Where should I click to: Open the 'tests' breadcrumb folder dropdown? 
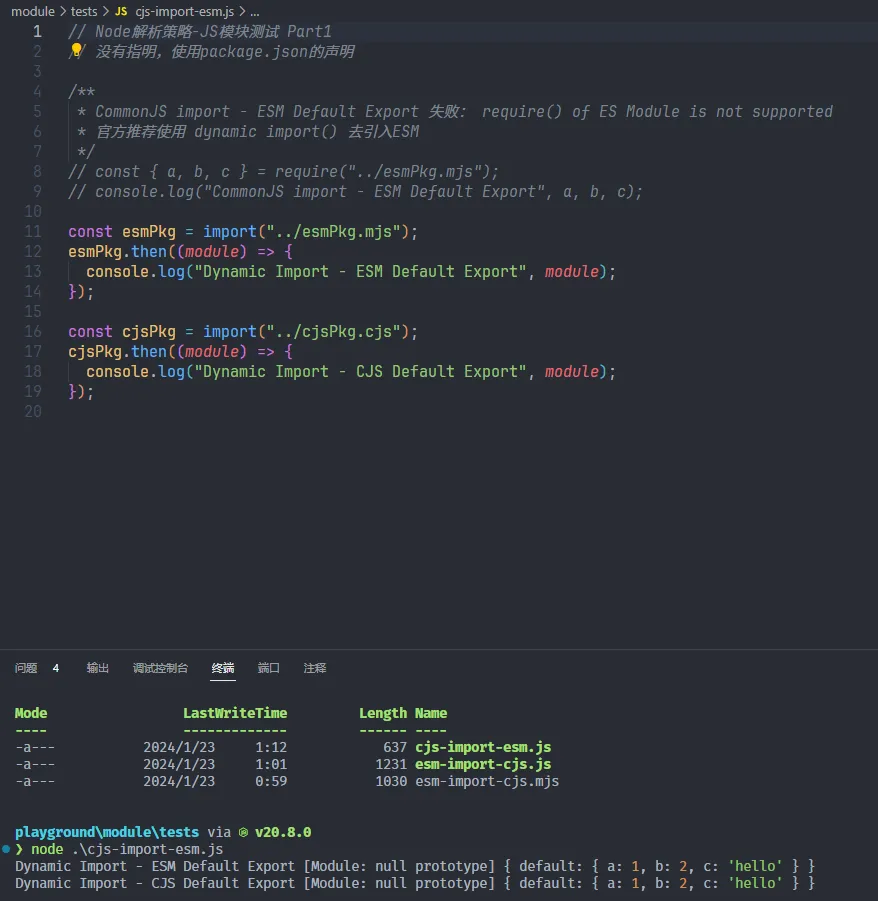[x=84, y=11]
